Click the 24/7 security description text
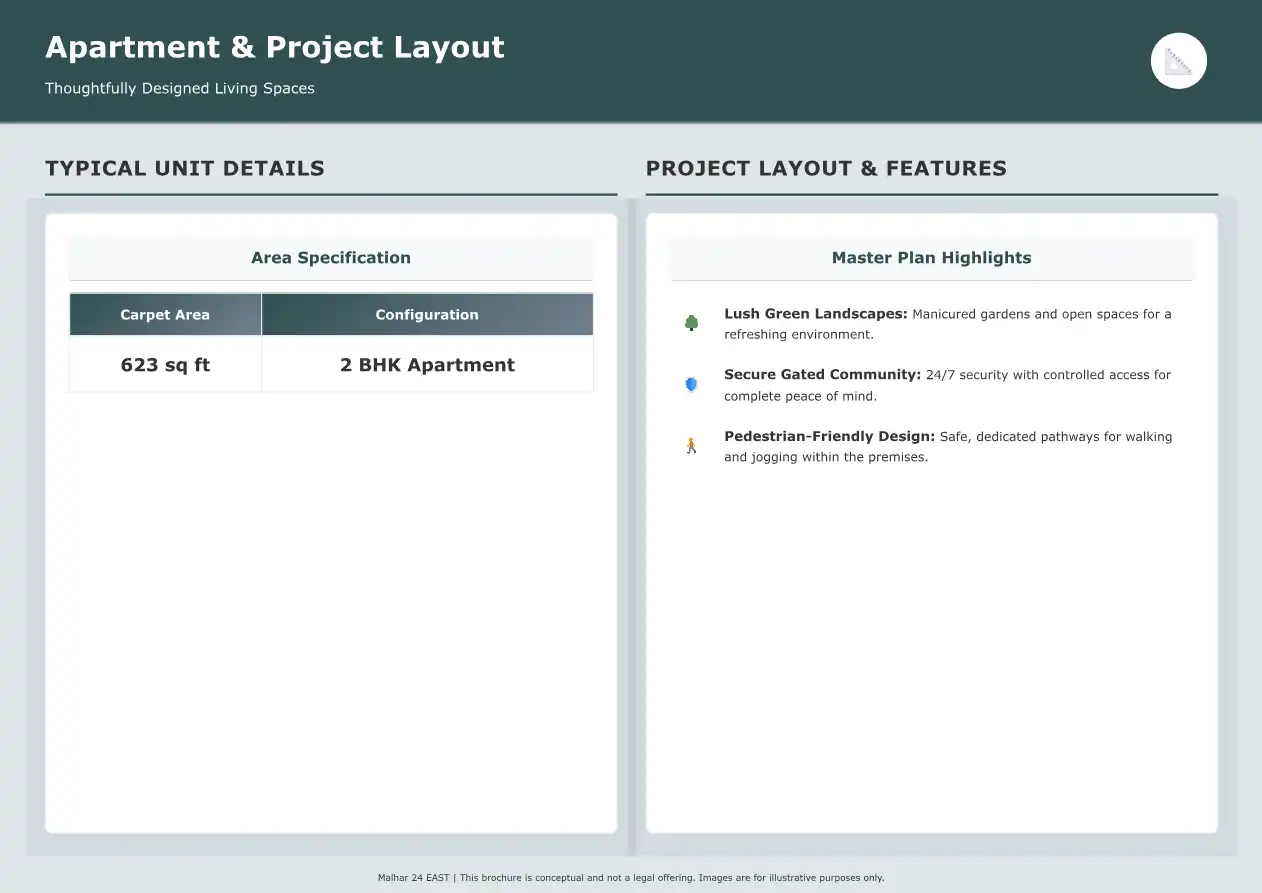The image size is (1262, 893). (x=1048, y=375)
